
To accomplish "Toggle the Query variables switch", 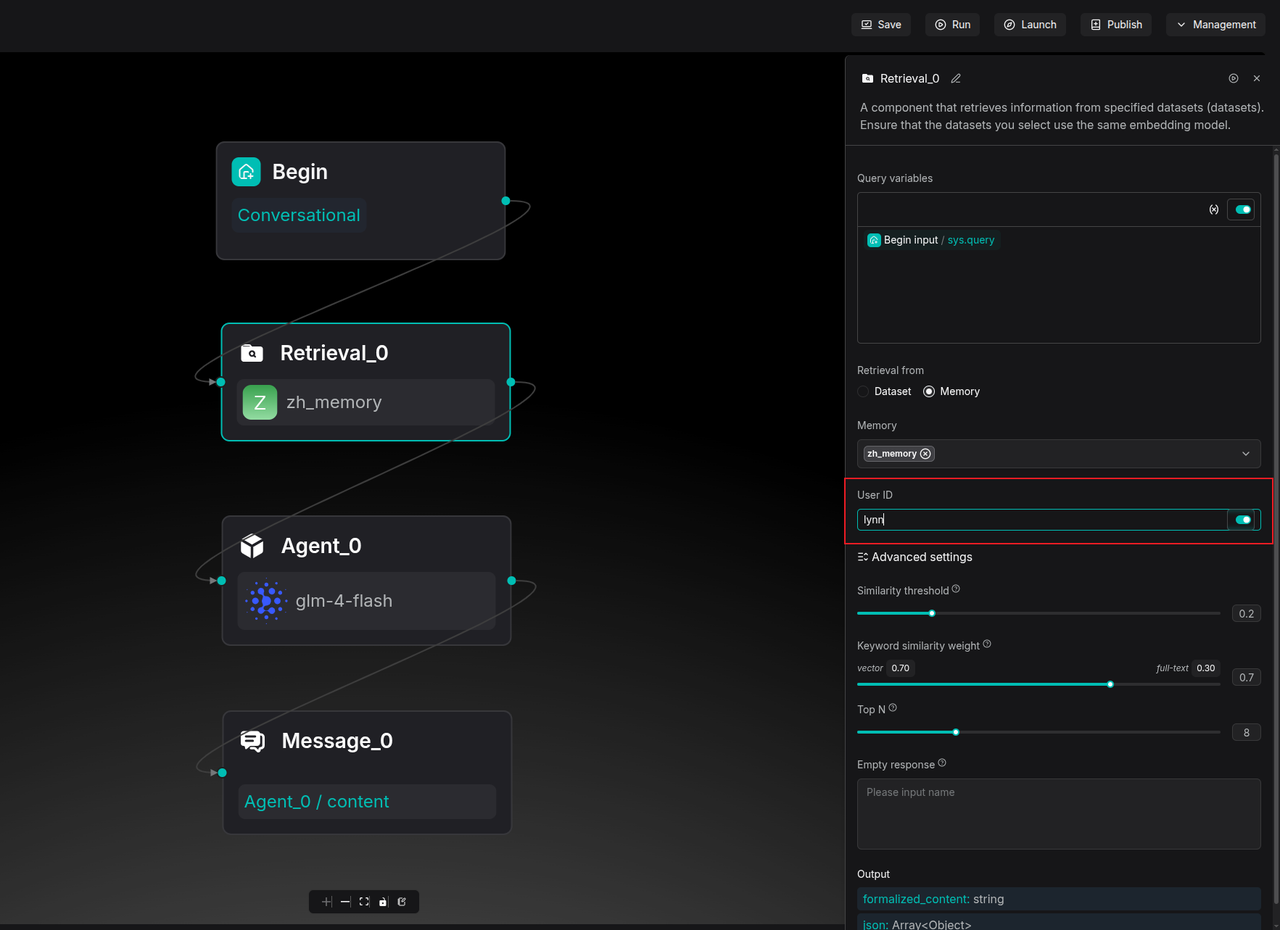I will 1242,210.
